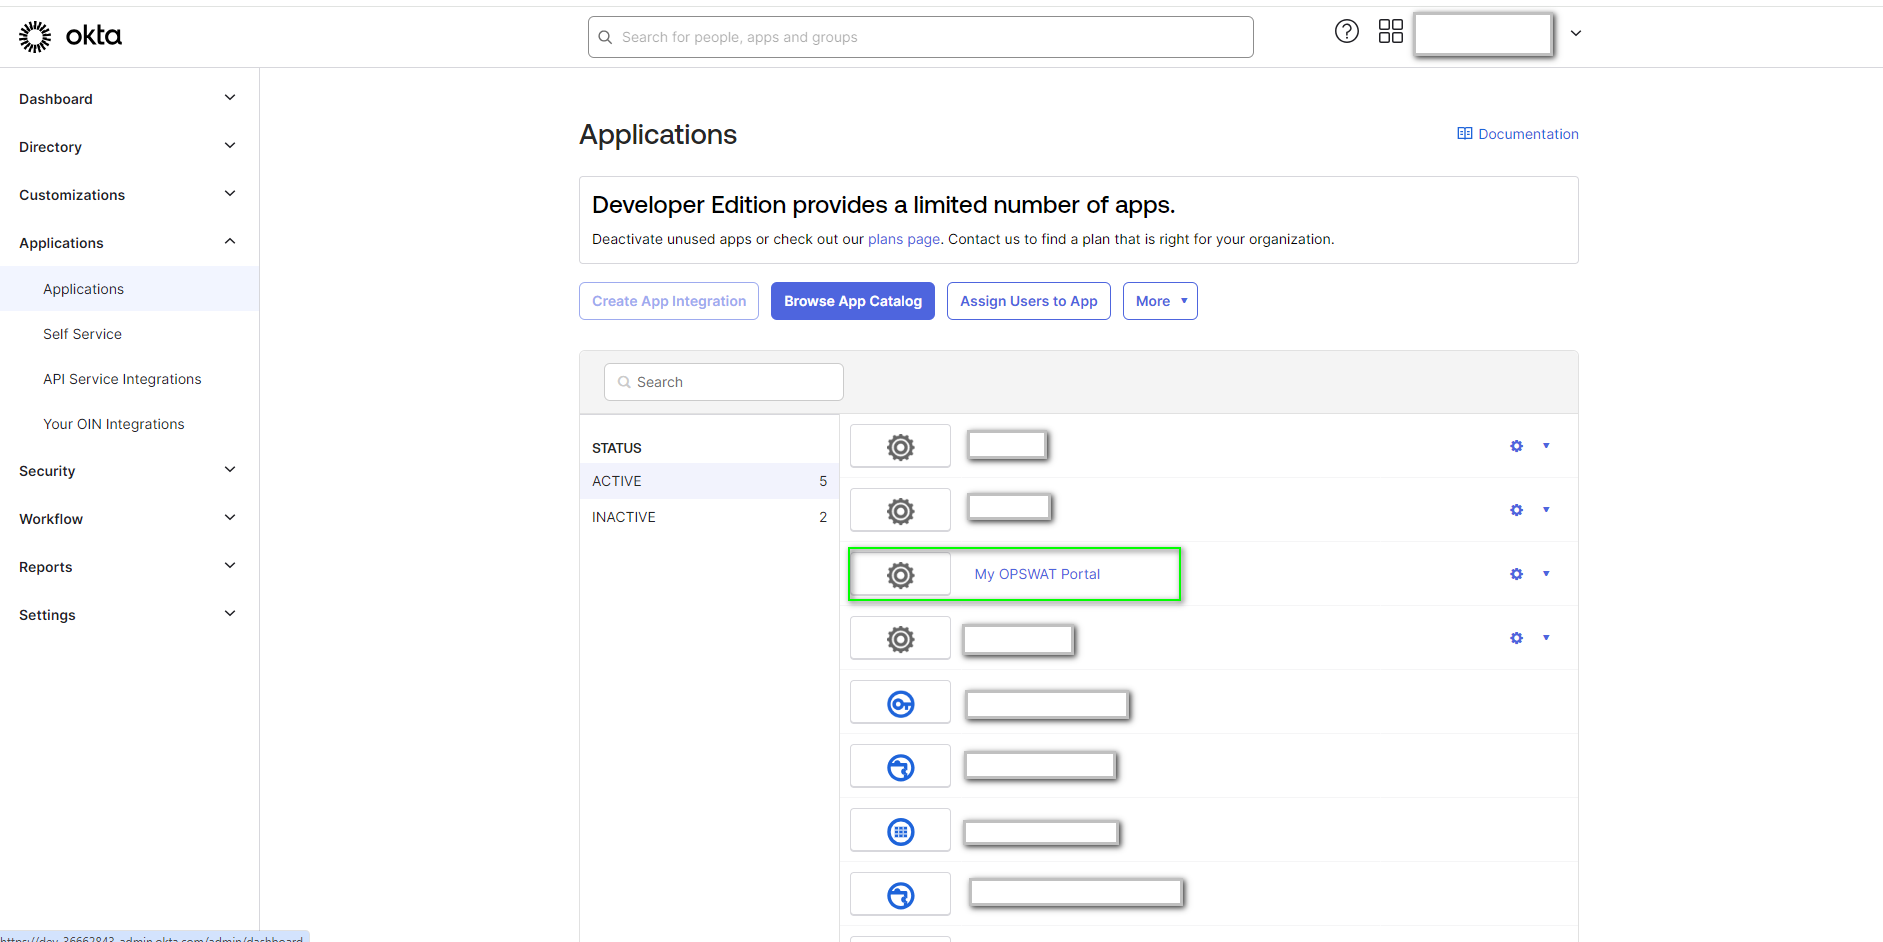Expand actions arrow for My OPSWAT Portal row
The image size is (1883, 942).
(1546, 574)
